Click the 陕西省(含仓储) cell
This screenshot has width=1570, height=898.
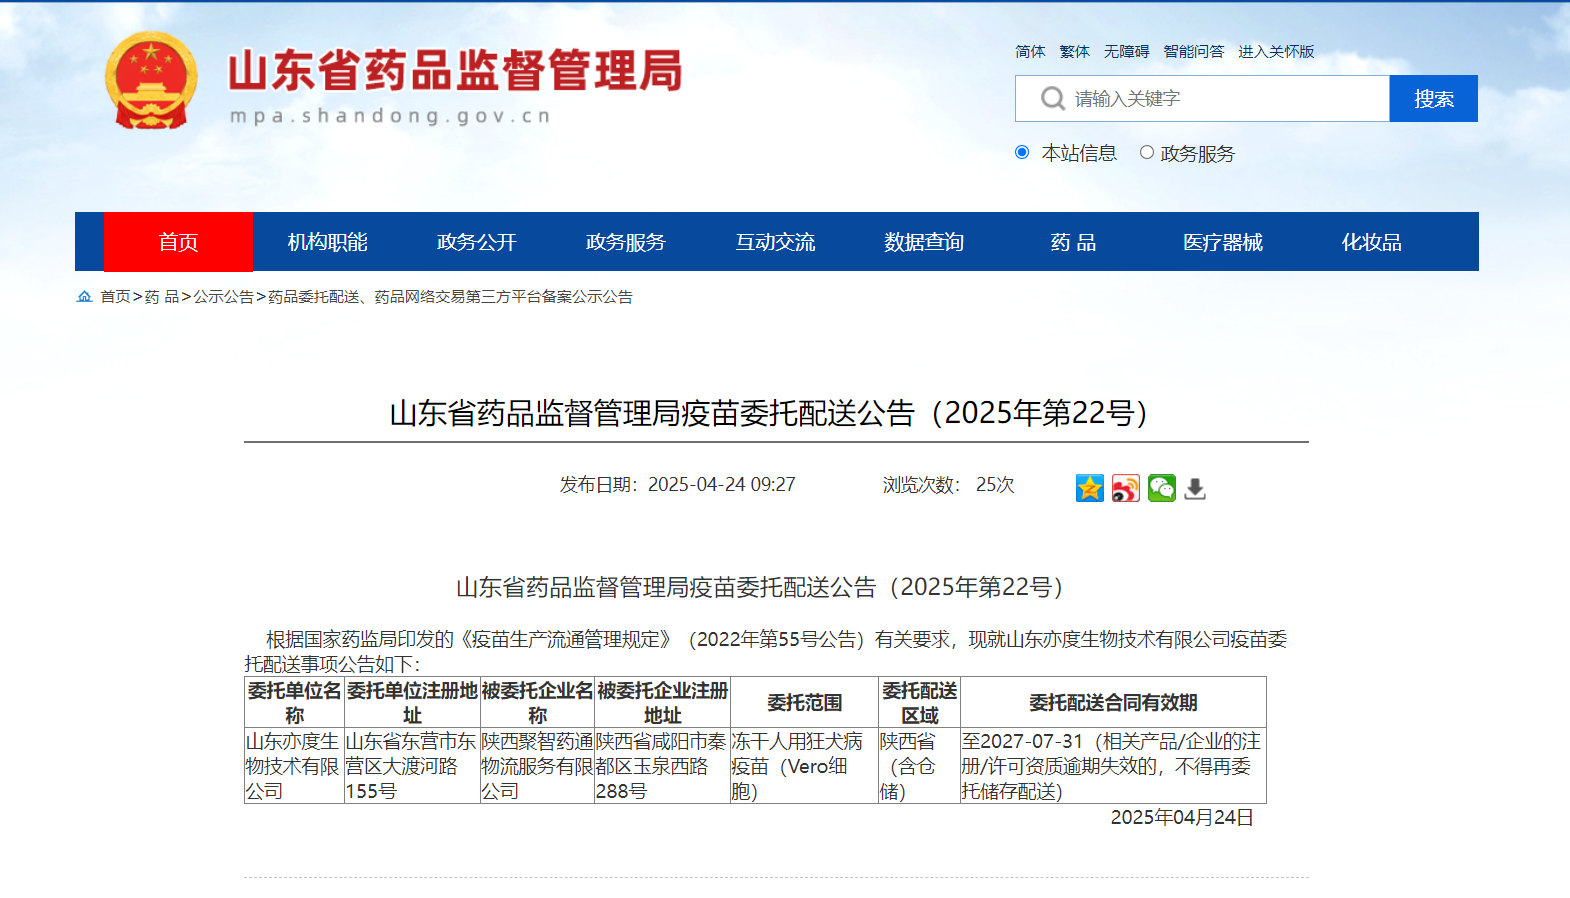[x=919, y=766]
